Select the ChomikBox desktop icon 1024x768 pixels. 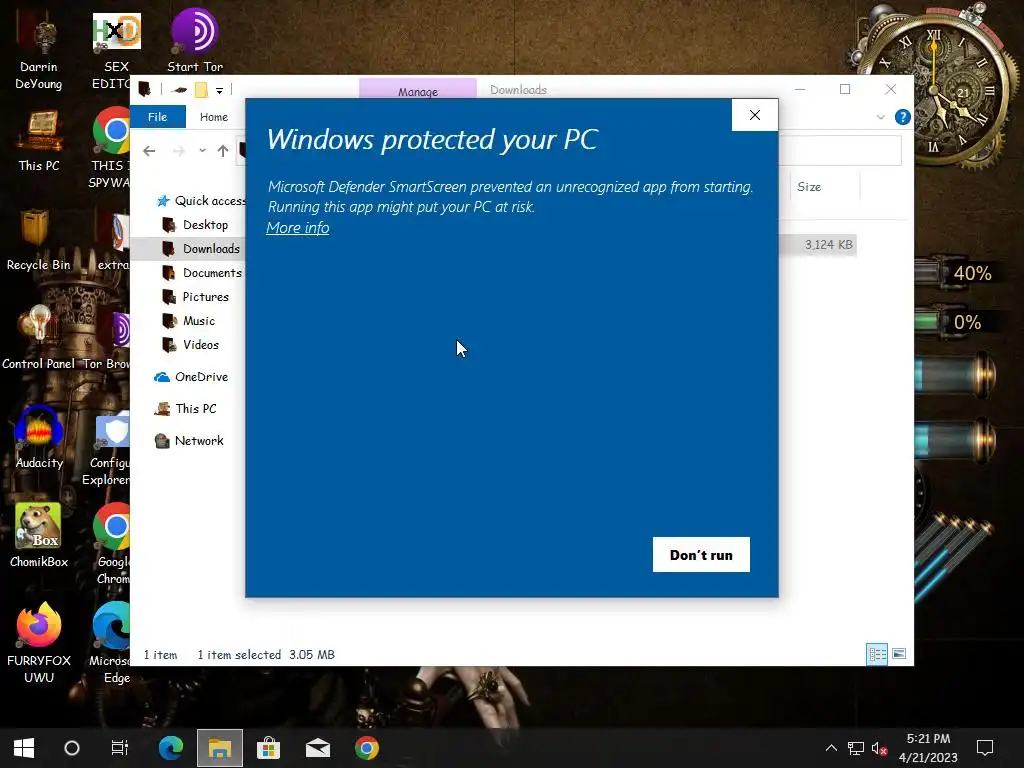39,536
